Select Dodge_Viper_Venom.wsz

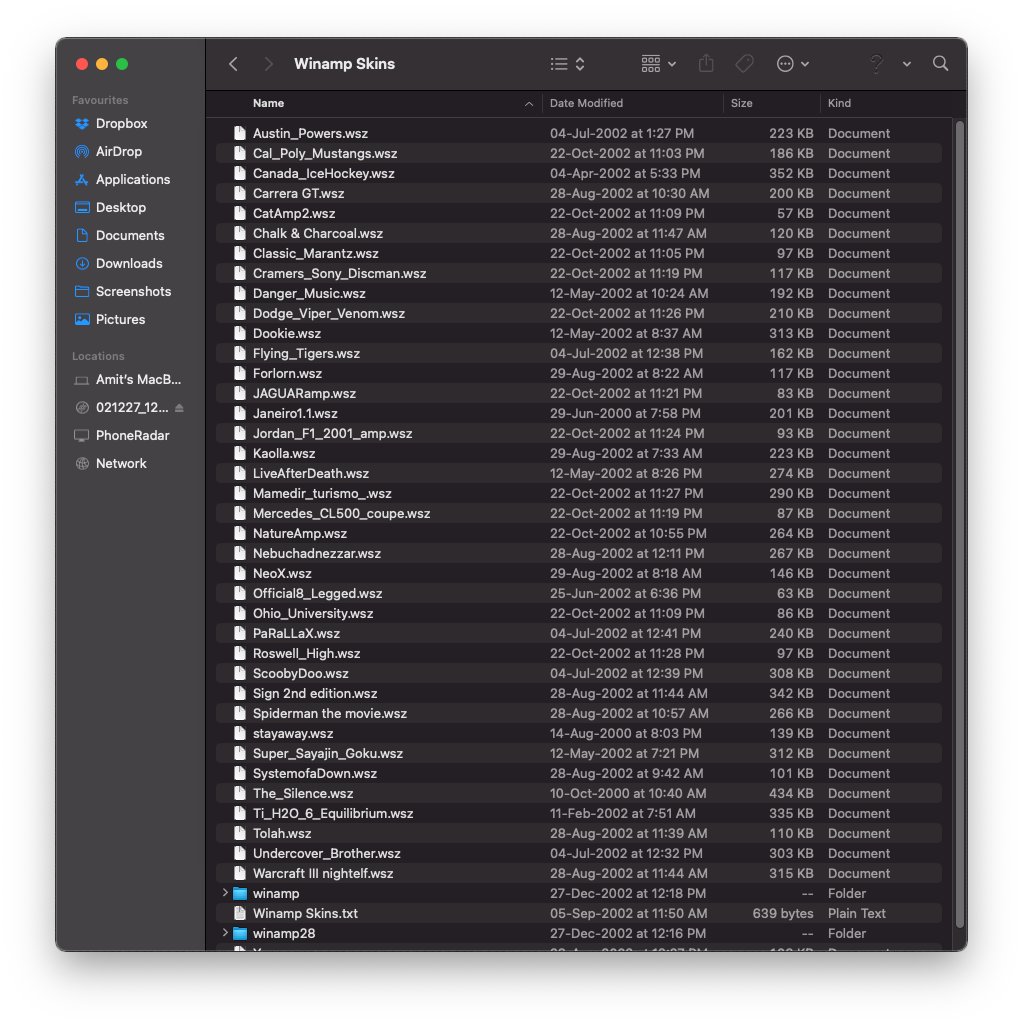[579, 313]
